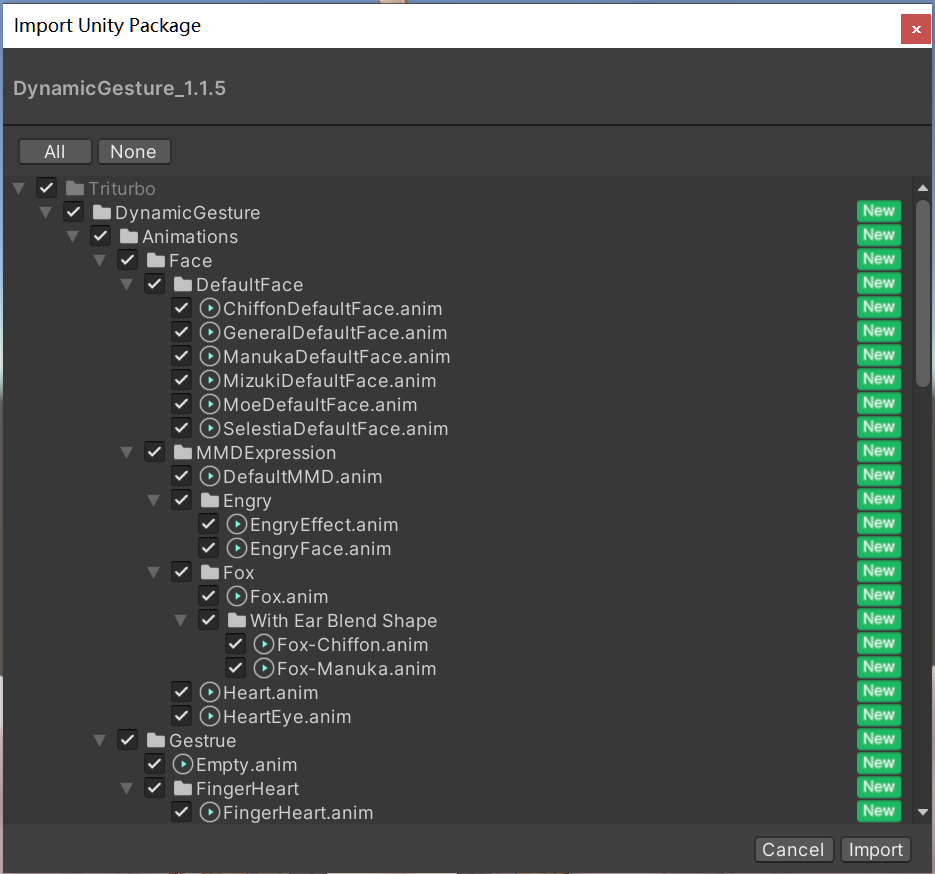This screenshot has width=935, height=874.
Task: Deselect the Gestrue folder checkbox
Action: coord(127,741)
